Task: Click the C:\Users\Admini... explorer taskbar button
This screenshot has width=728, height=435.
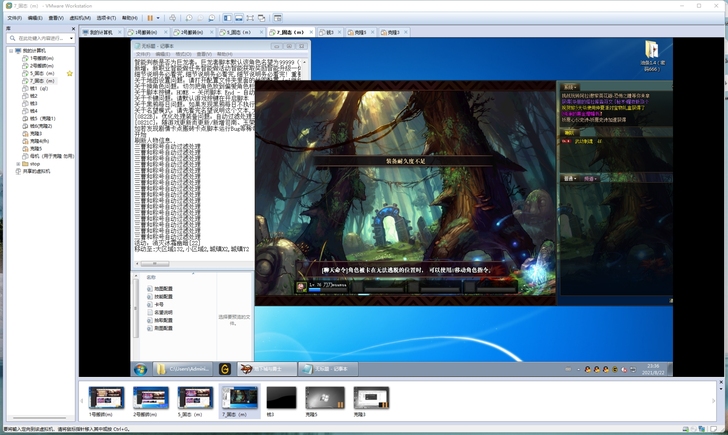Action: coord(183,369)
